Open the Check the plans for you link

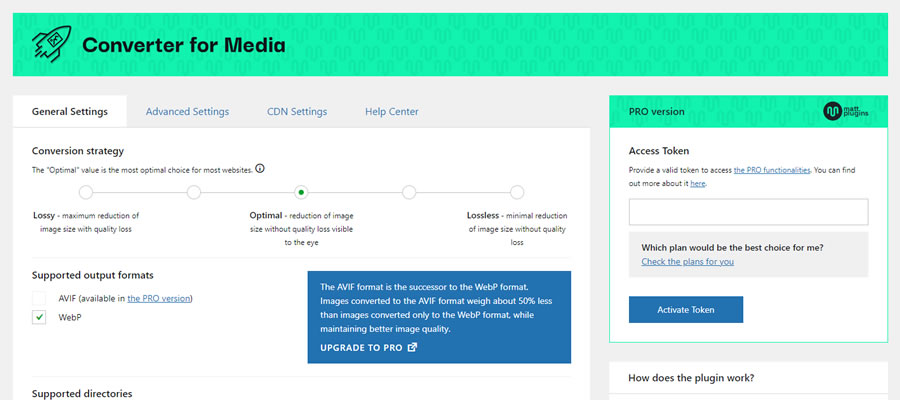coord(688,262)
